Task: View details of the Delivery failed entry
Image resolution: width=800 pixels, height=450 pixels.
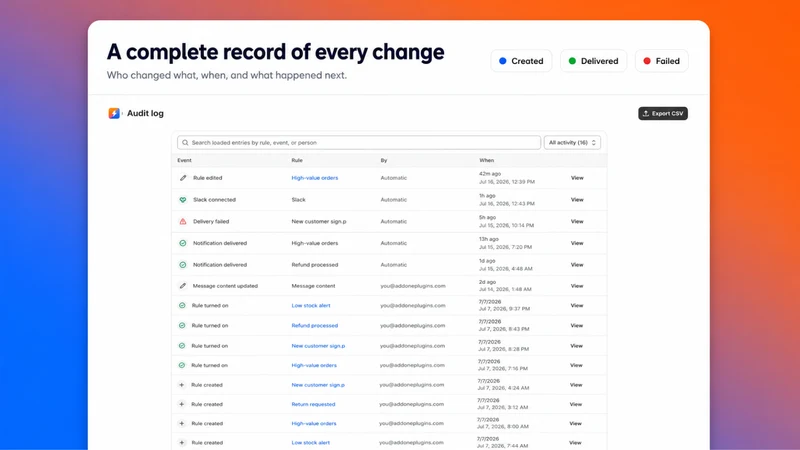Action: click(x=577, y=221)
